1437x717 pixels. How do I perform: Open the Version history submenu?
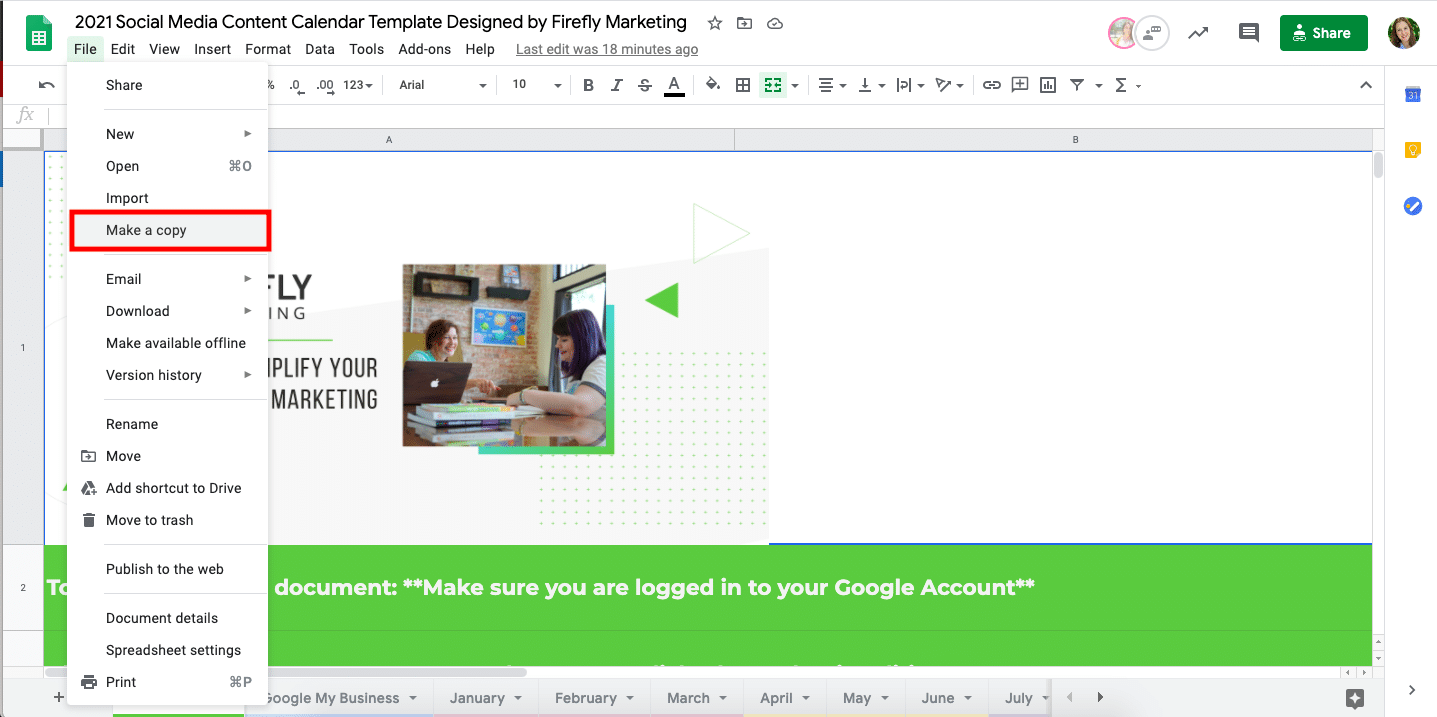pos(168,375)
